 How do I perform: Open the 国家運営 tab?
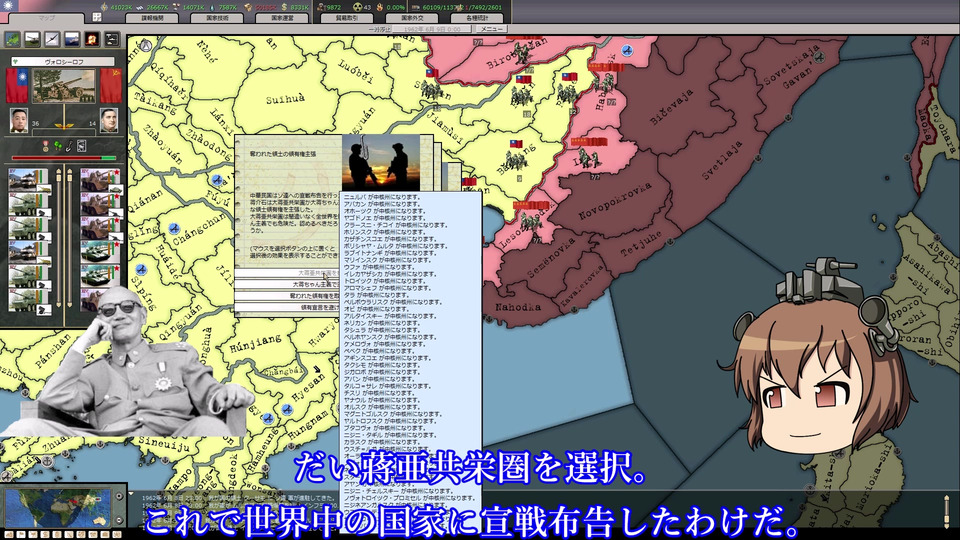282,18
